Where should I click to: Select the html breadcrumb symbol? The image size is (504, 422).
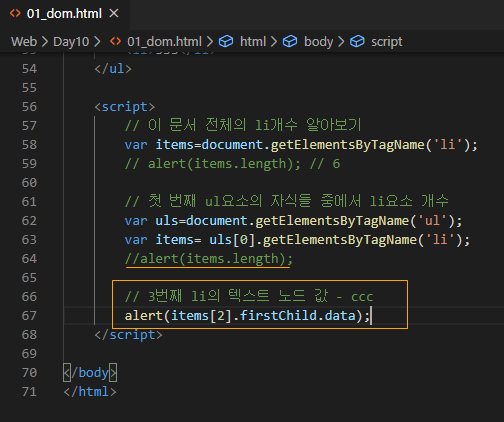[253, 42]
